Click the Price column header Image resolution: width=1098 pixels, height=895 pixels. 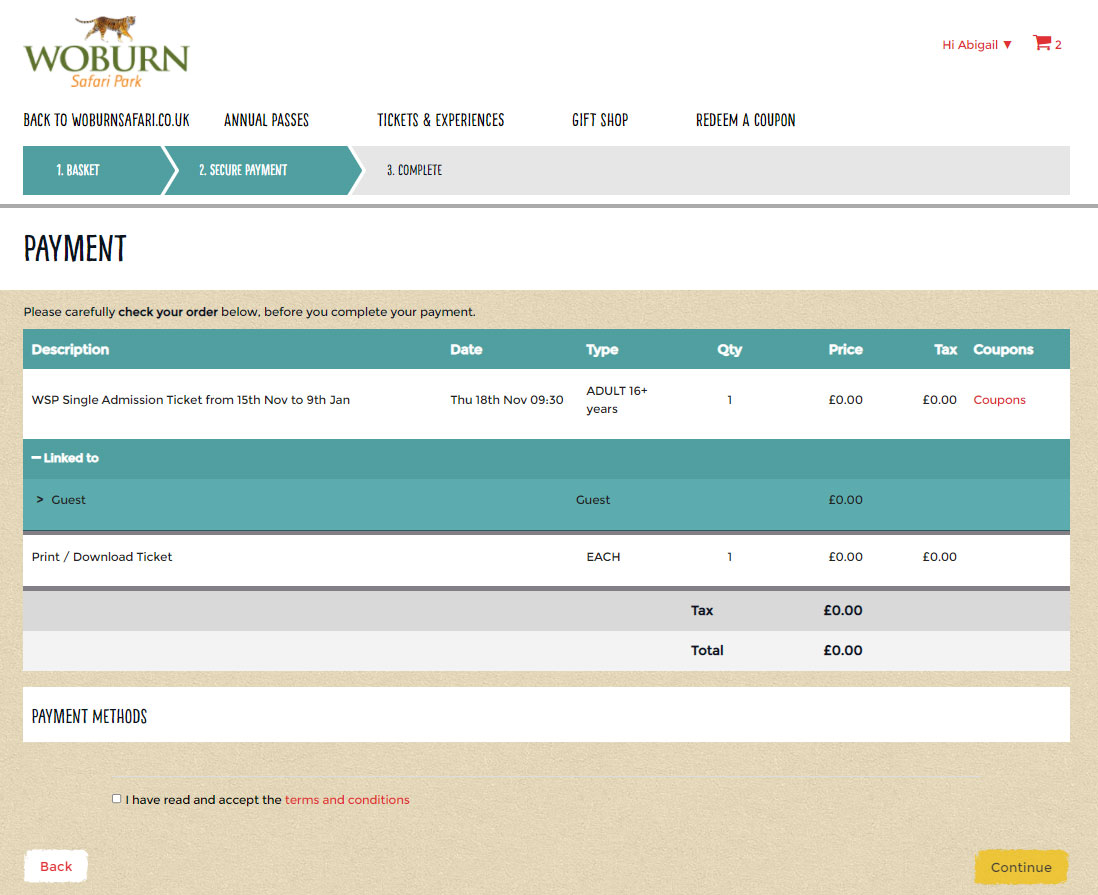845,349
